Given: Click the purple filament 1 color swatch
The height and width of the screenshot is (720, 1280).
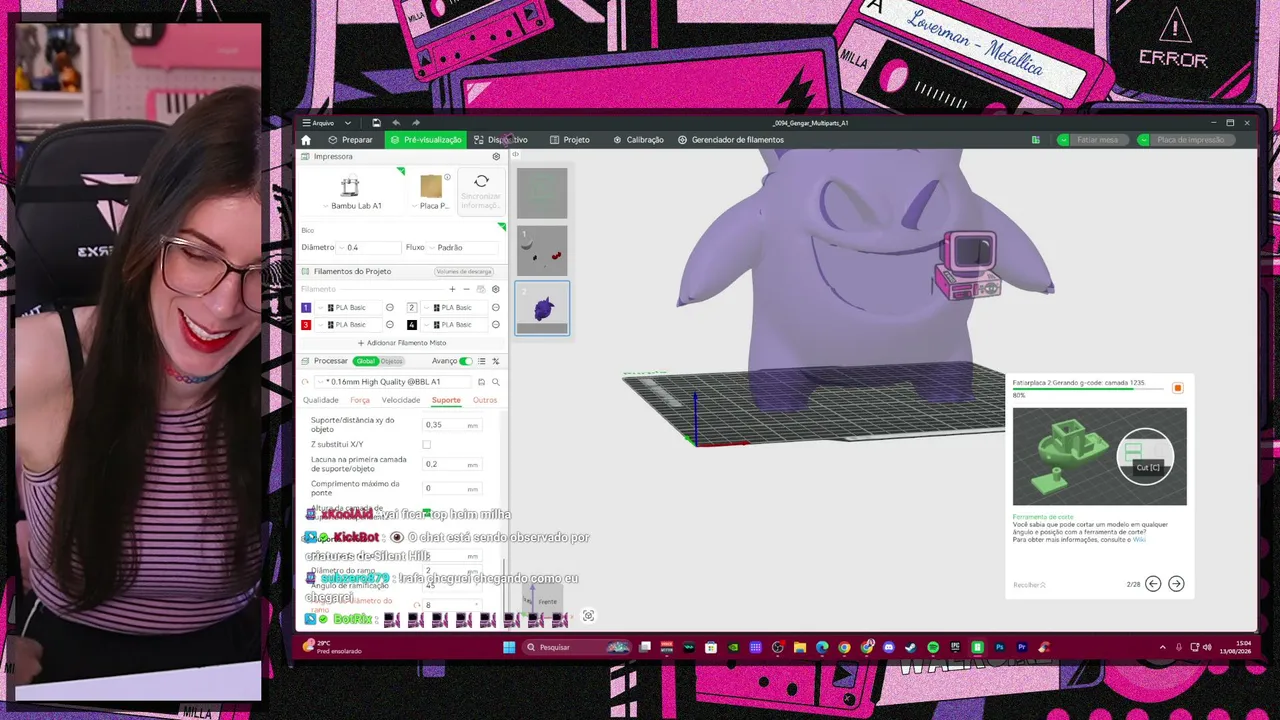Looking at the screenshot, I should (306, 307).
